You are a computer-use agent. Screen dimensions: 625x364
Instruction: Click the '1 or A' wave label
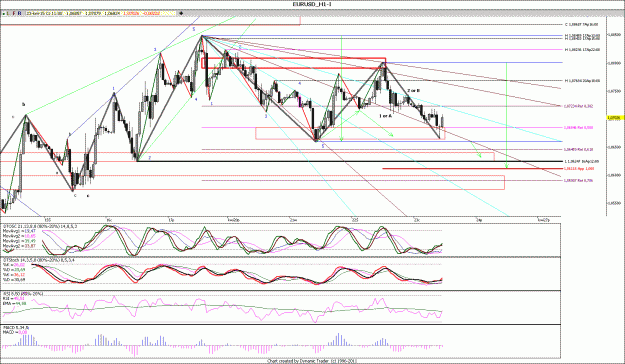point(385,116)
